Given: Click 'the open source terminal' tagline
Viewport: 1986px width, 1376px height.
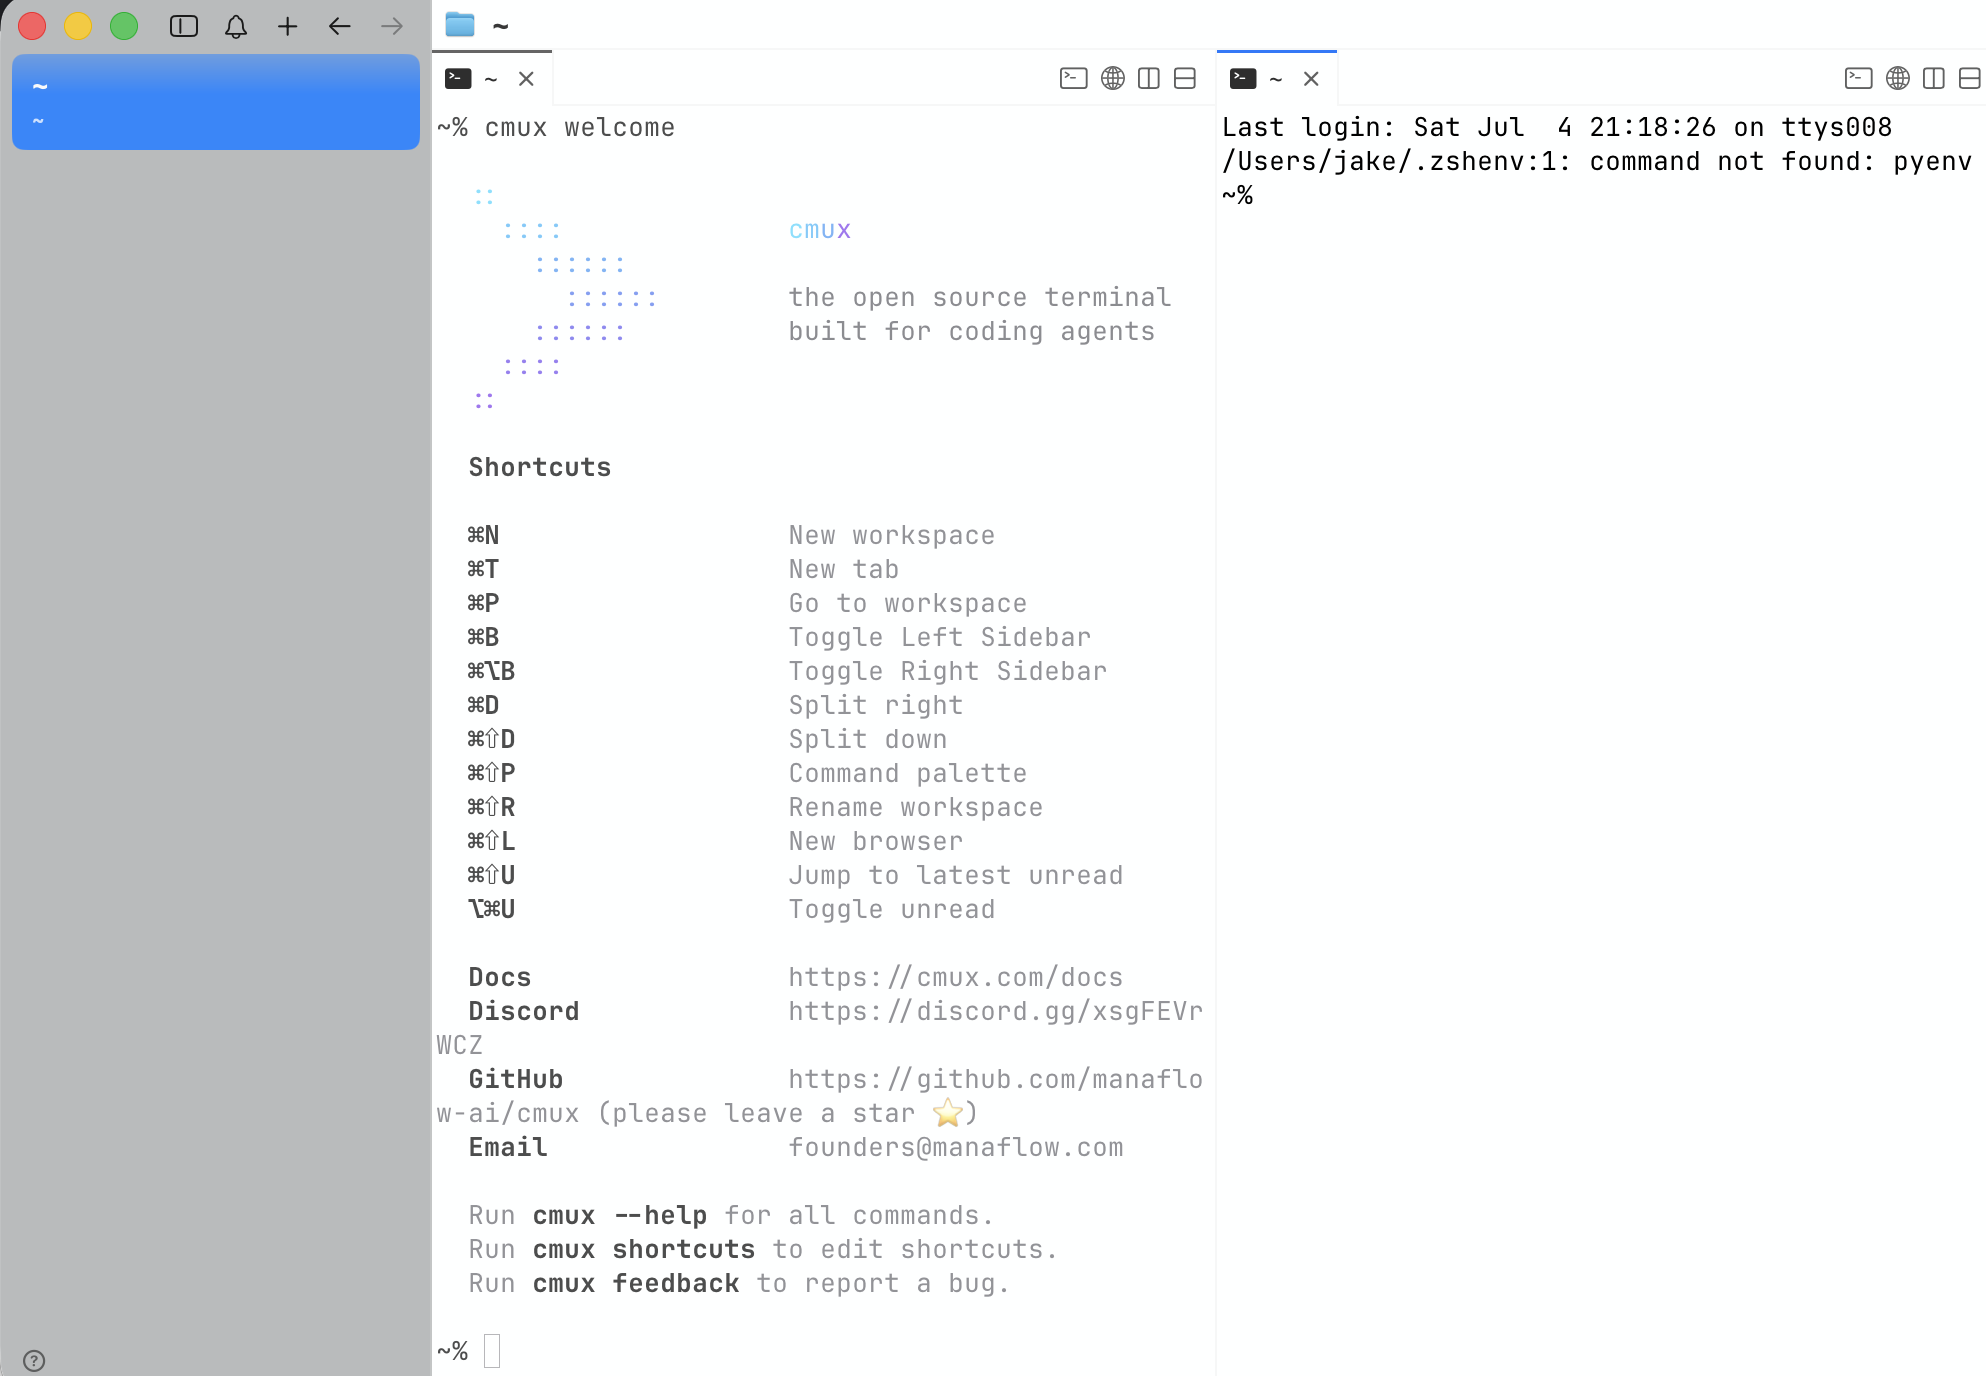Looking at the screenshot, I should pyautogui.click(x=980, y=297).
